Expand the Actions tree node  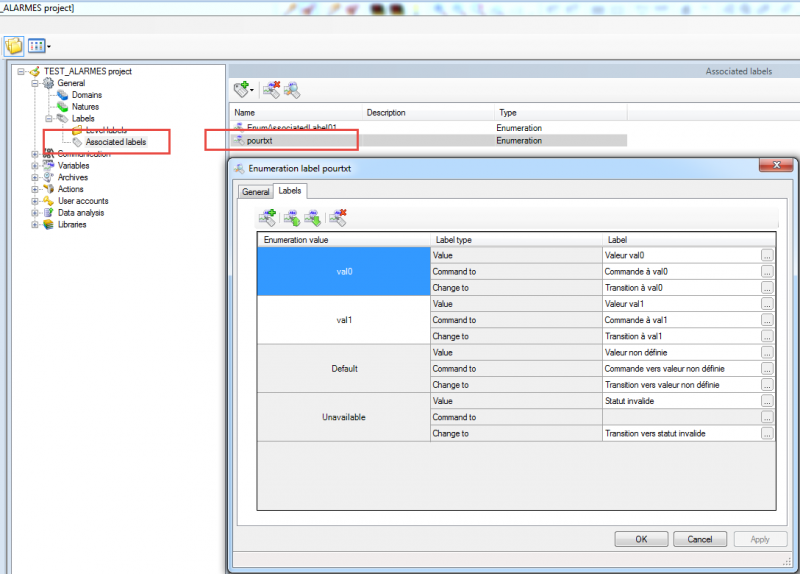(35, 189)
